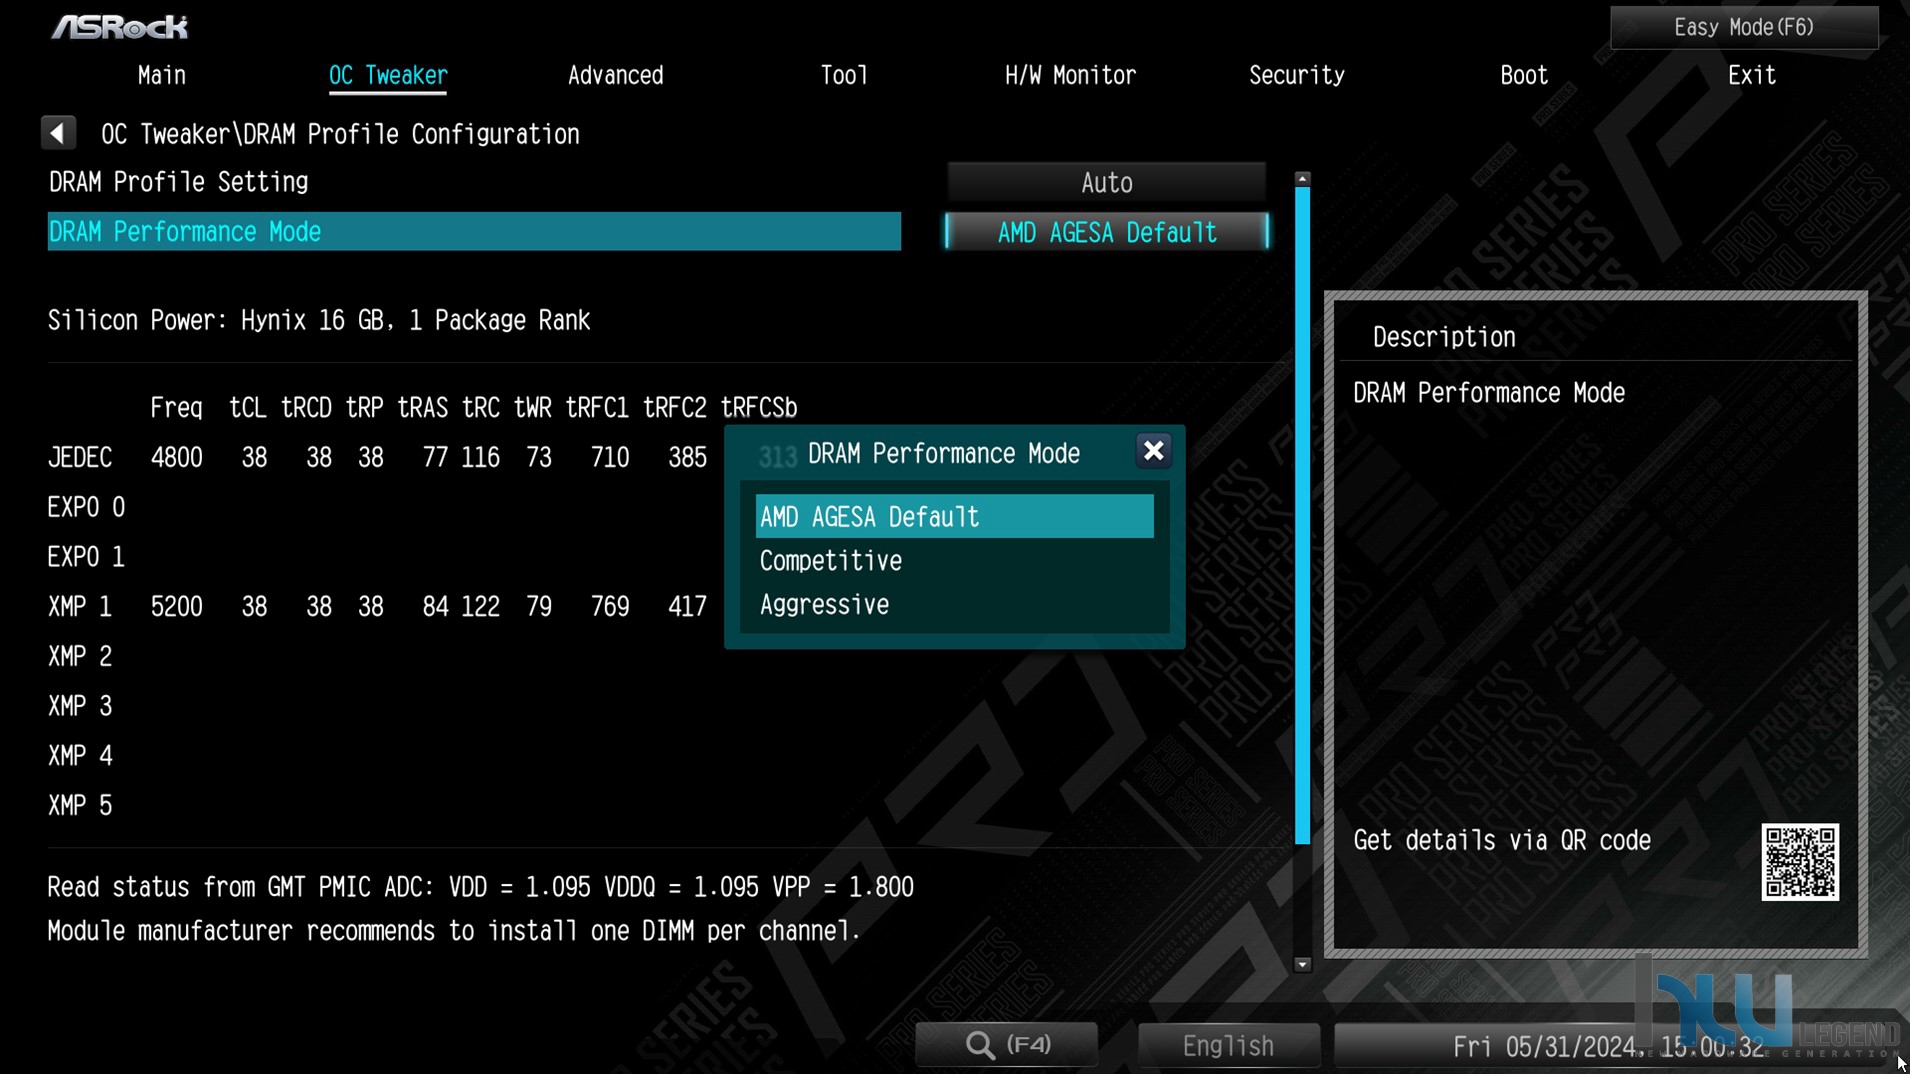Click the JEDEC frequency value 4800
The image size is (1910, 1074).
177,458
